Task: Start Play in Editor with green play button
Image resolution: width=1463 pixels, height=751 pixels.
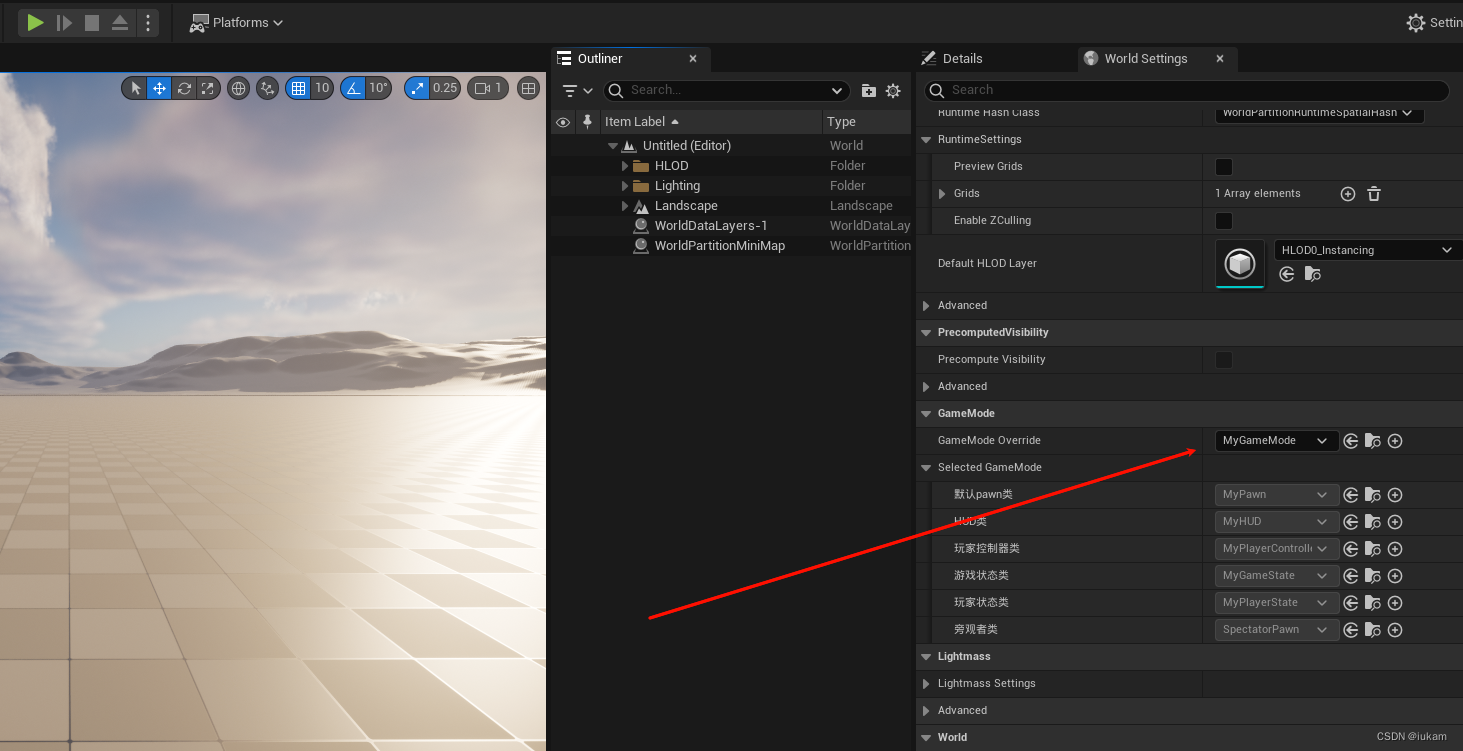Action: pos(35,22)
